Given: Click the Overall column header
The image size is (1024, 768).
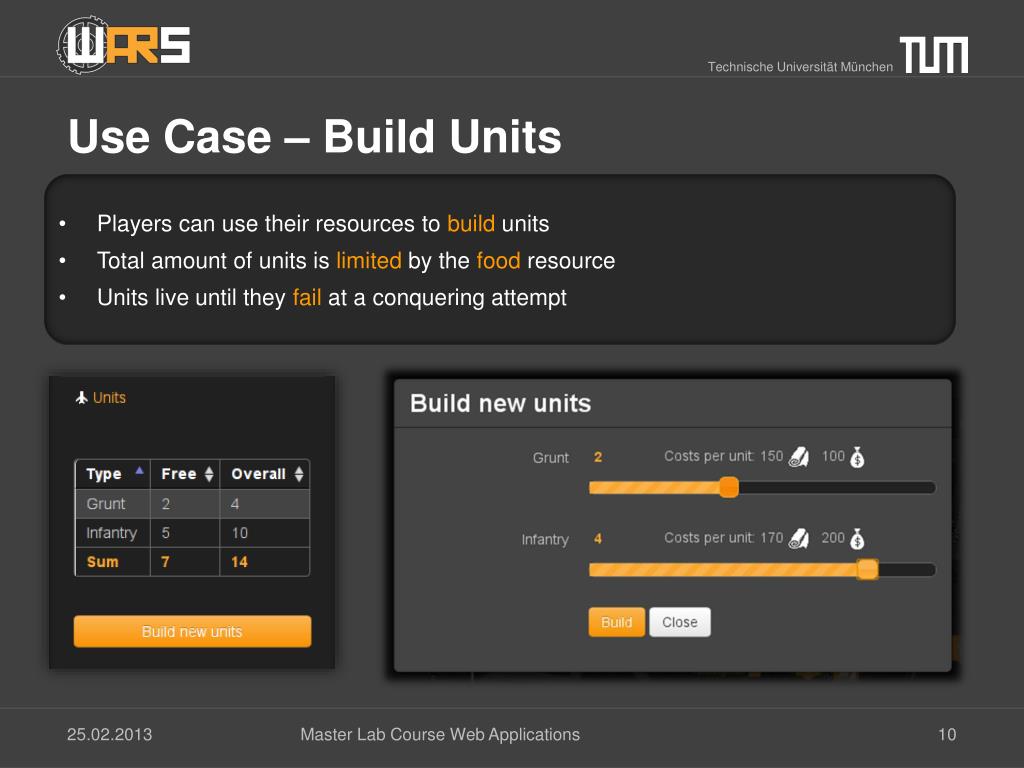Looking at the screenshot, I should tap(264, 474).
